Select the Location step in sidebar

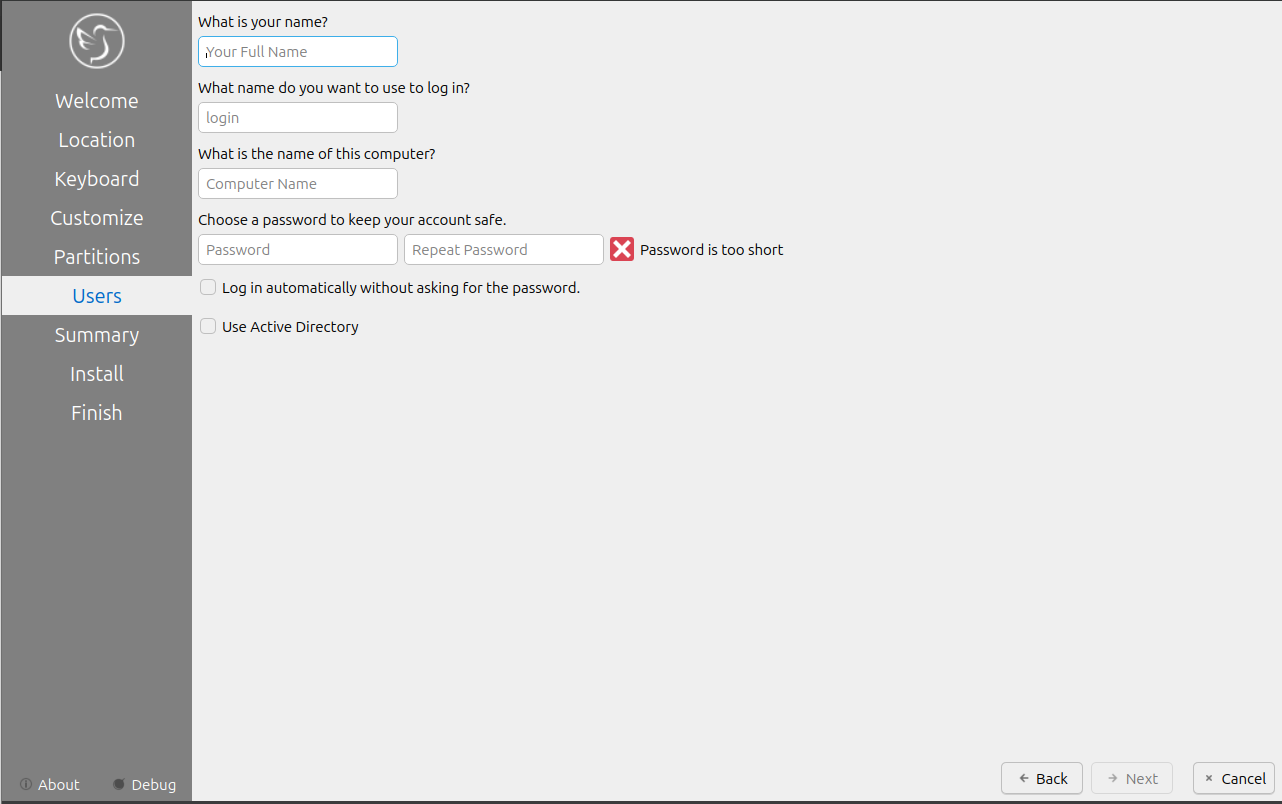click(96, 140)
